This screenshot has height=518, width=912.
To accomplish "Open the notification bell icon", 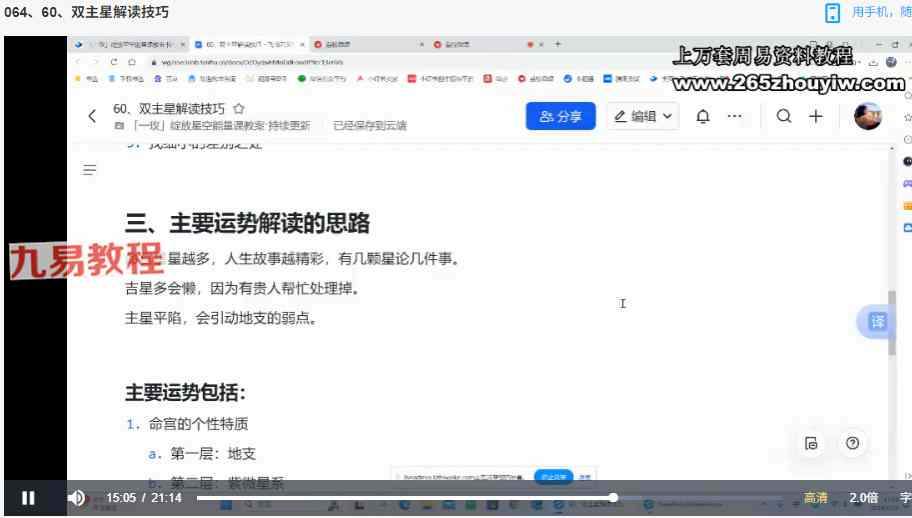I will click(703, 116).
